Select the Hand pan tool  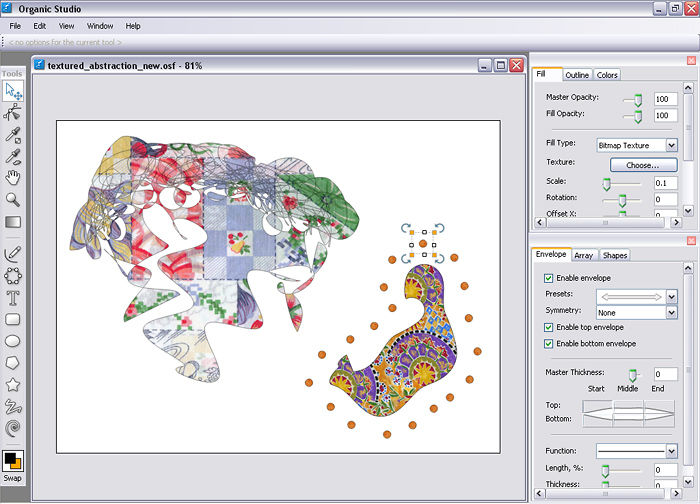pos(12,178)
